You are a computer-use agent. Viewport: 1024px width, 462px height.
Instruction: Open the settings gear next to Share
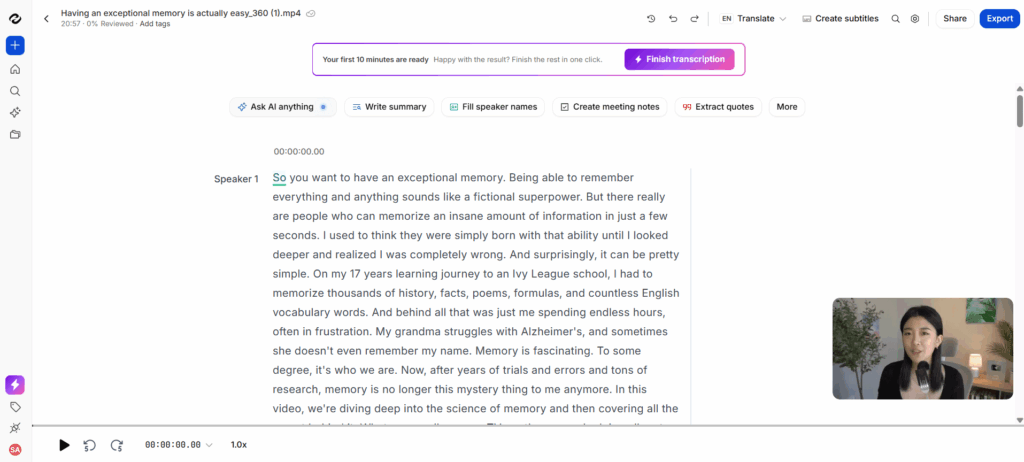(915, 18)
